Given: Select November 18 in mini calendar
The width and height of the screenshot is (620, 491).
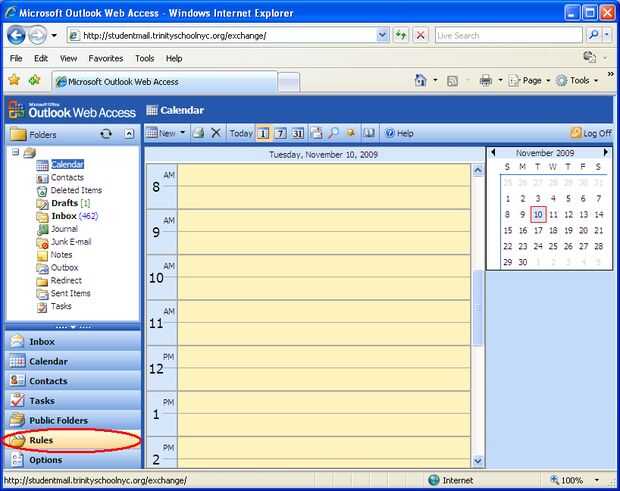Looking at the screenshot, I should pyautogui.click(x=553, y=230).
